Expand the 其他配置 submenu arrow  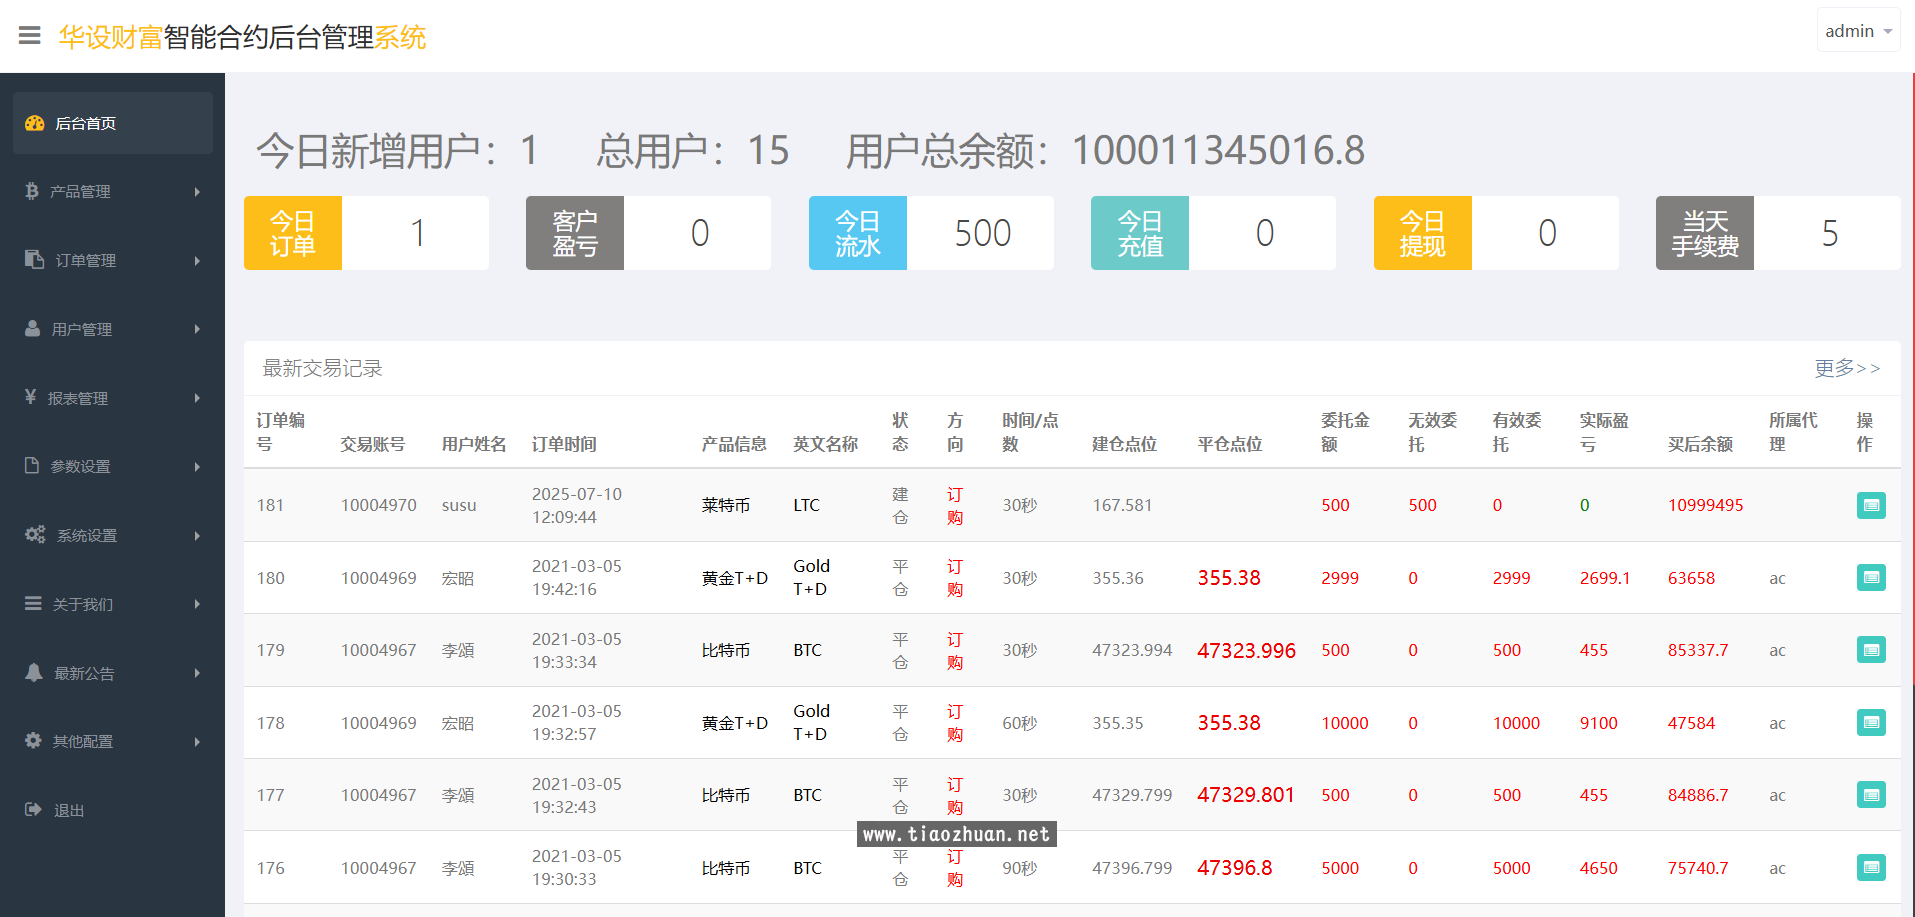tap(197, 741)
